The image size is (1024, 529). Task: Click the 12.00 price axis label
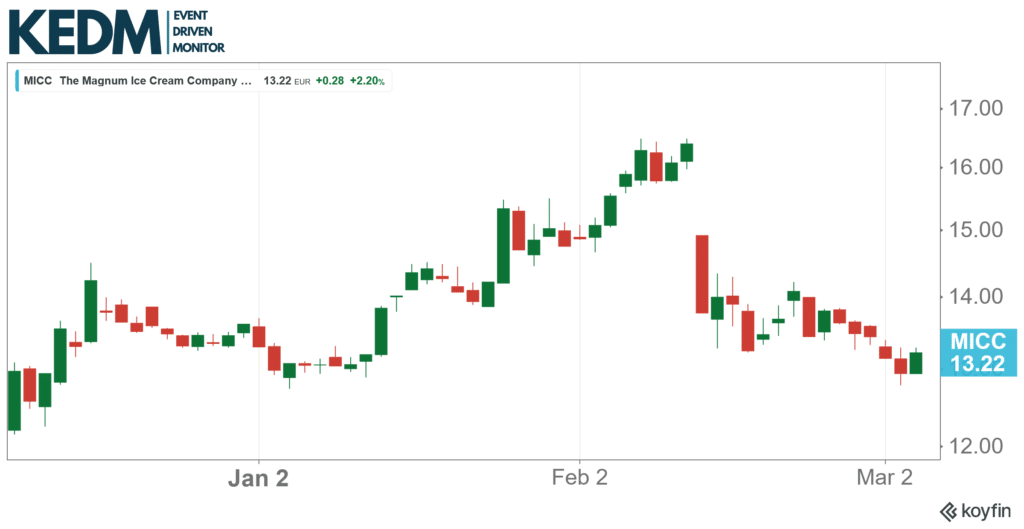tap(977, 445)
